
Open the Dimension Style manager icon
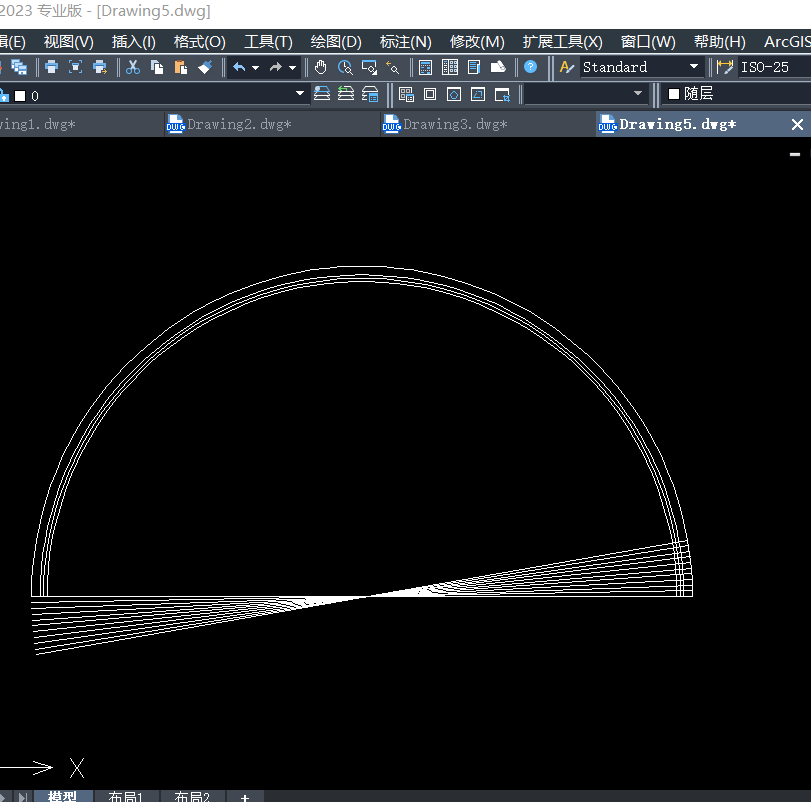pyautogui.click(x=725, y=67)
